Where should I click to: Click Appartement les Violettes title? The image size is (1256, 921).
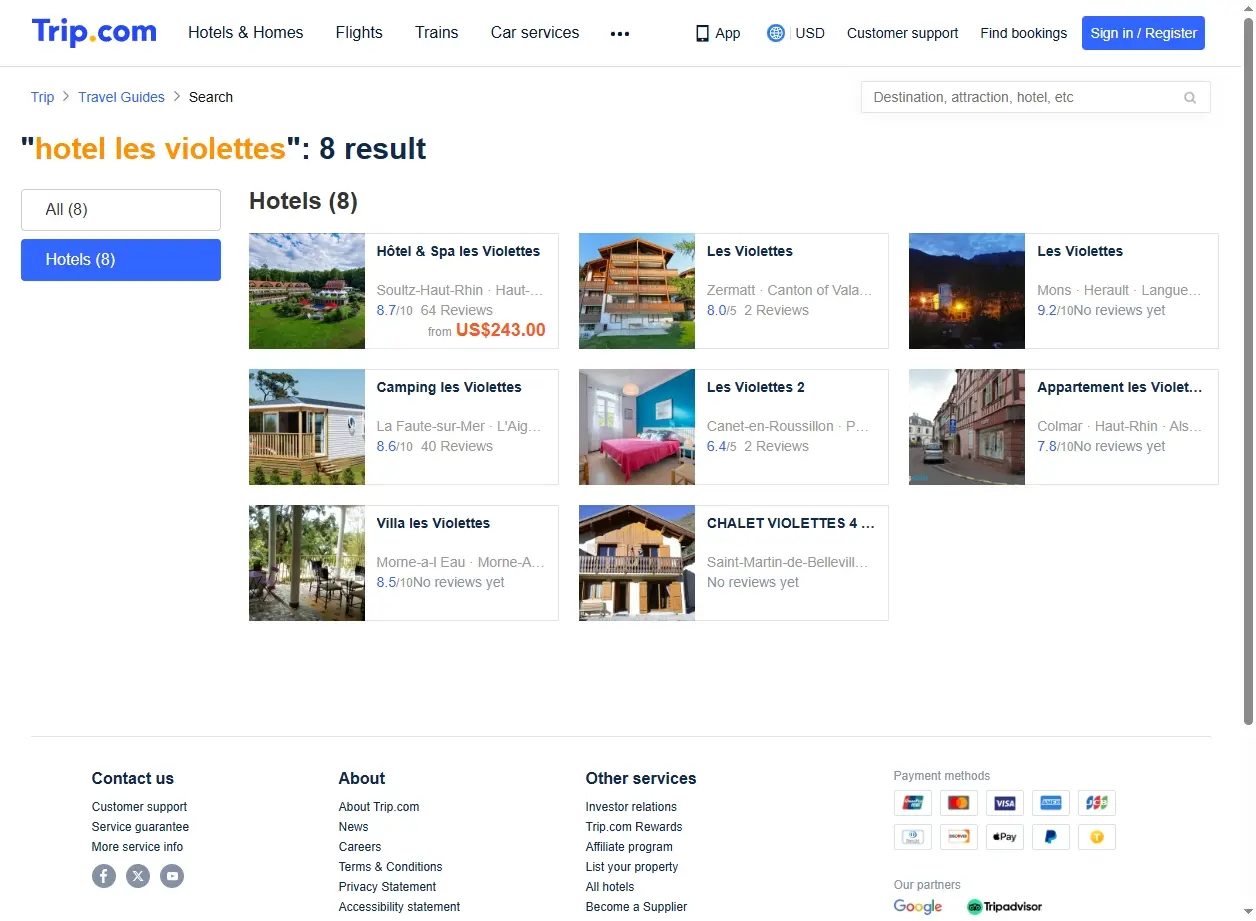[x=1120, y=387]
